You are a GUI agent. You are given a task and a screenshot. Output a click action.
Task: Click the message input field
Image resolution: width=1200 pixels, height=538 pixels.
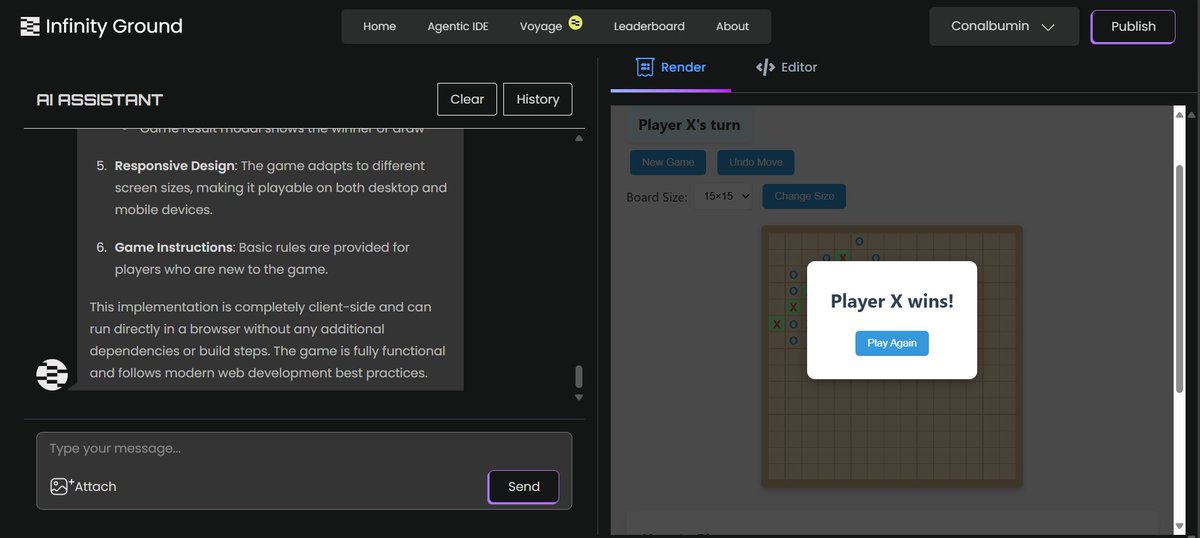(x=304, y=449)
